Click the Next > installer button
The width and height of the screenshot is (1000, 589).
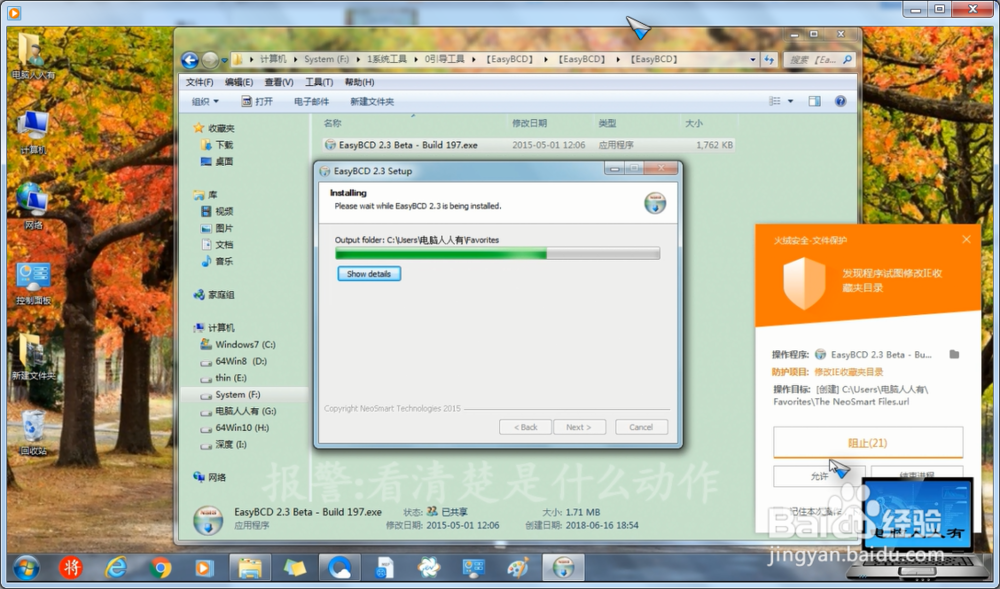click(579, 427)
